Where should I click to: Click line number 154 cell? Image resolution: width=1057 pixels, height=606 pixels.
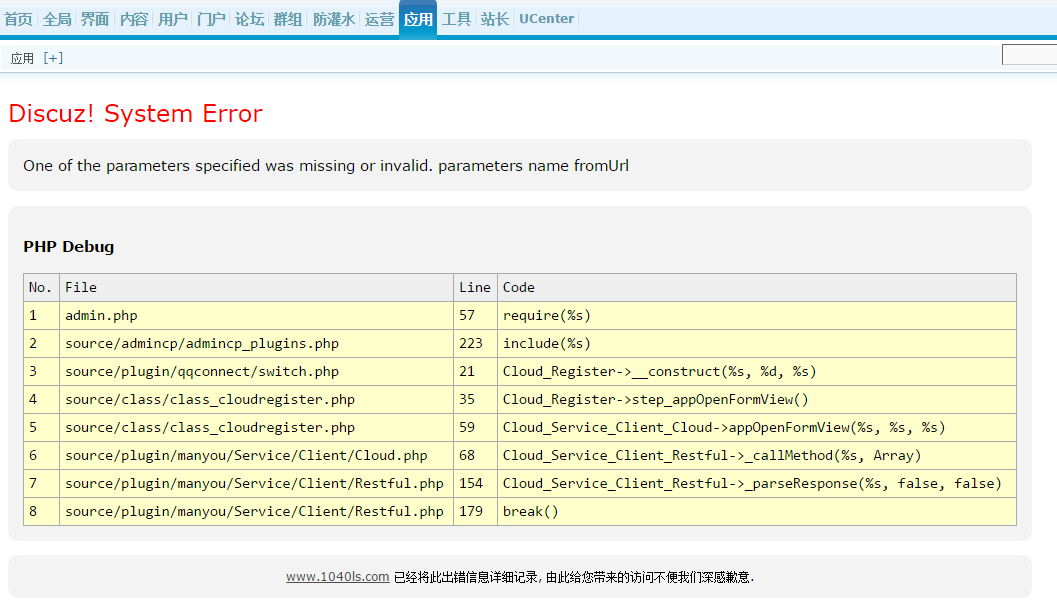click(x=475, y=483)
